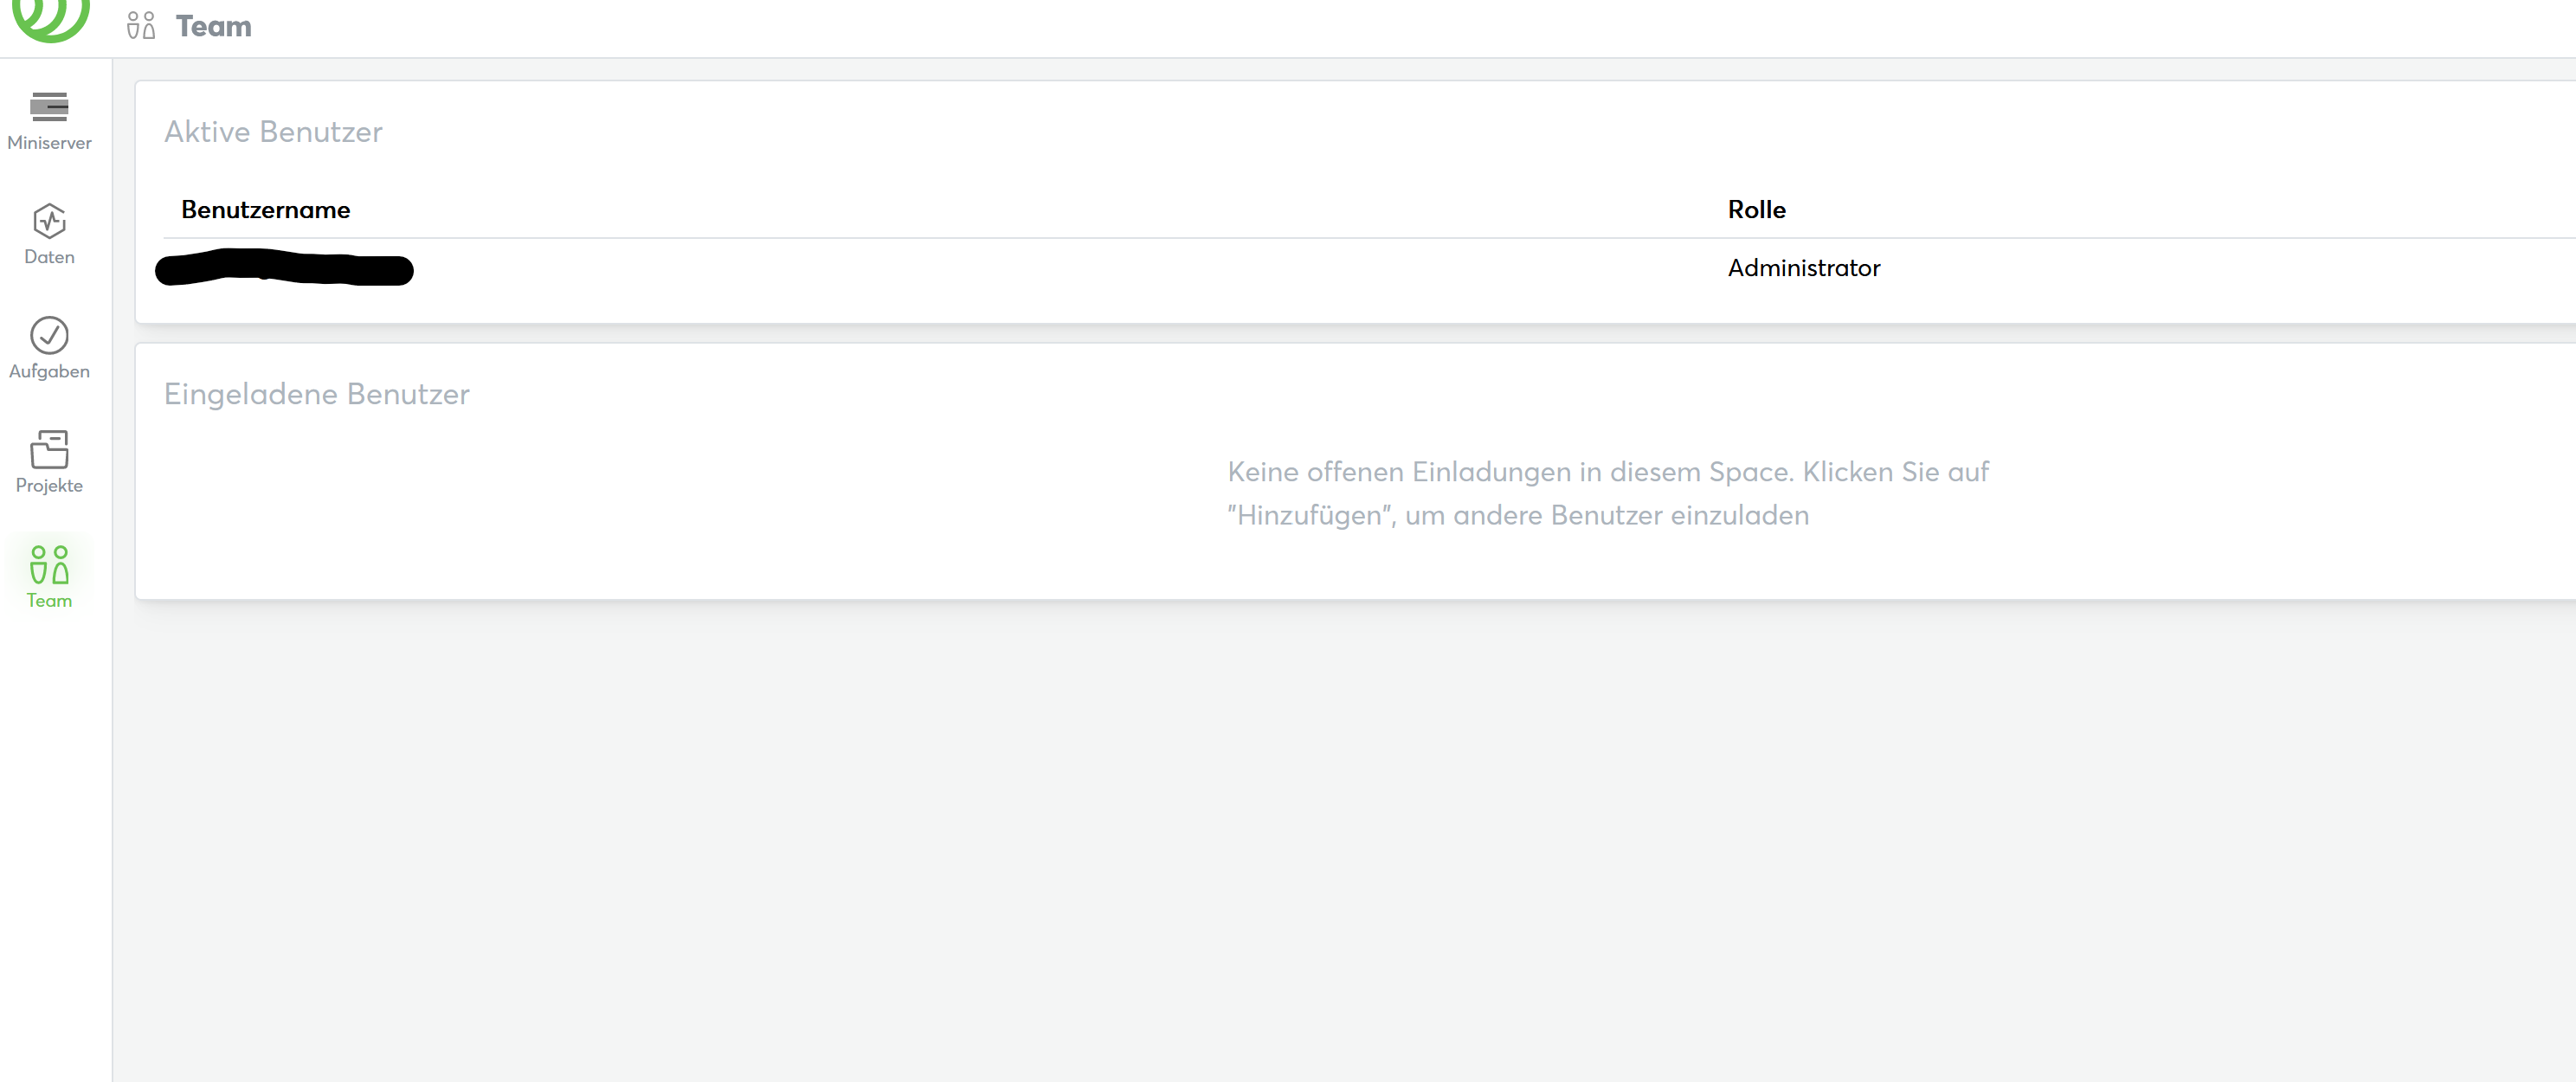
Task: Click the Team header title
Action: click(x=213, y=26)
